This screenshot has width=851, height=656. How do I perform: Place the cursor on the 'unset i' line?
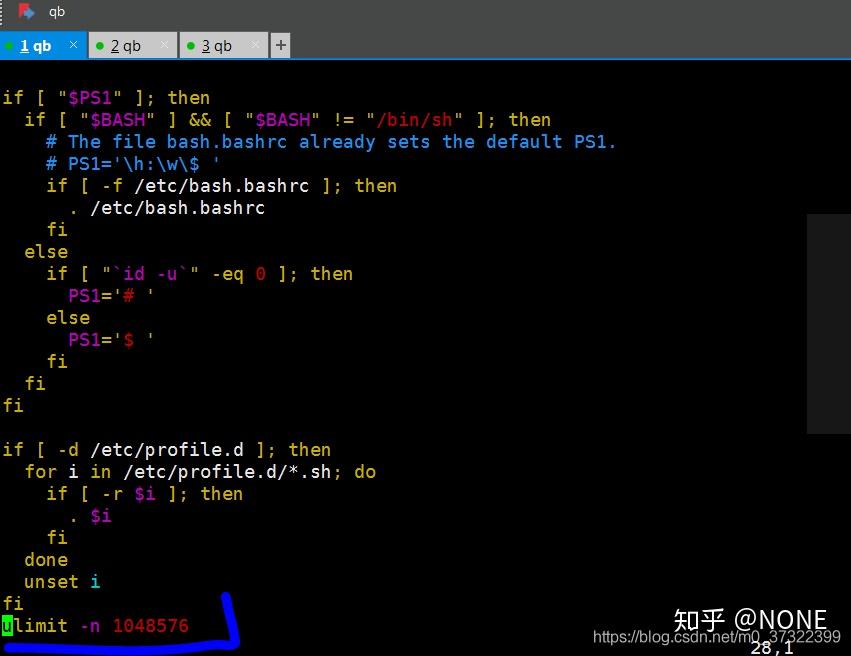[62, 582]
